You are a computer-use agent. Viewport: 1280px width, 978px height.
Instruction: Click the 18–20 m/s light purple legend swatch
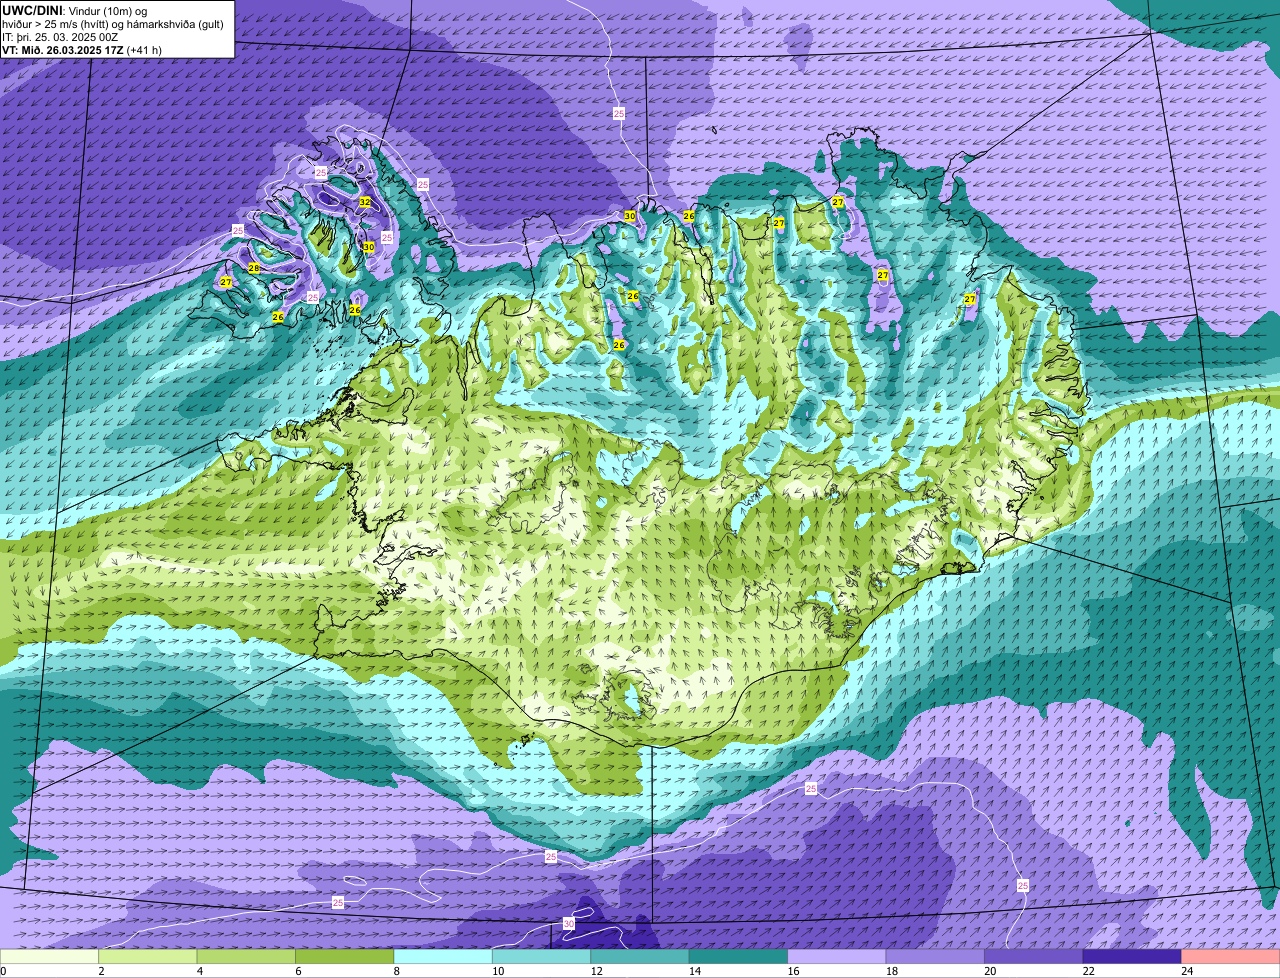[935, 956]
